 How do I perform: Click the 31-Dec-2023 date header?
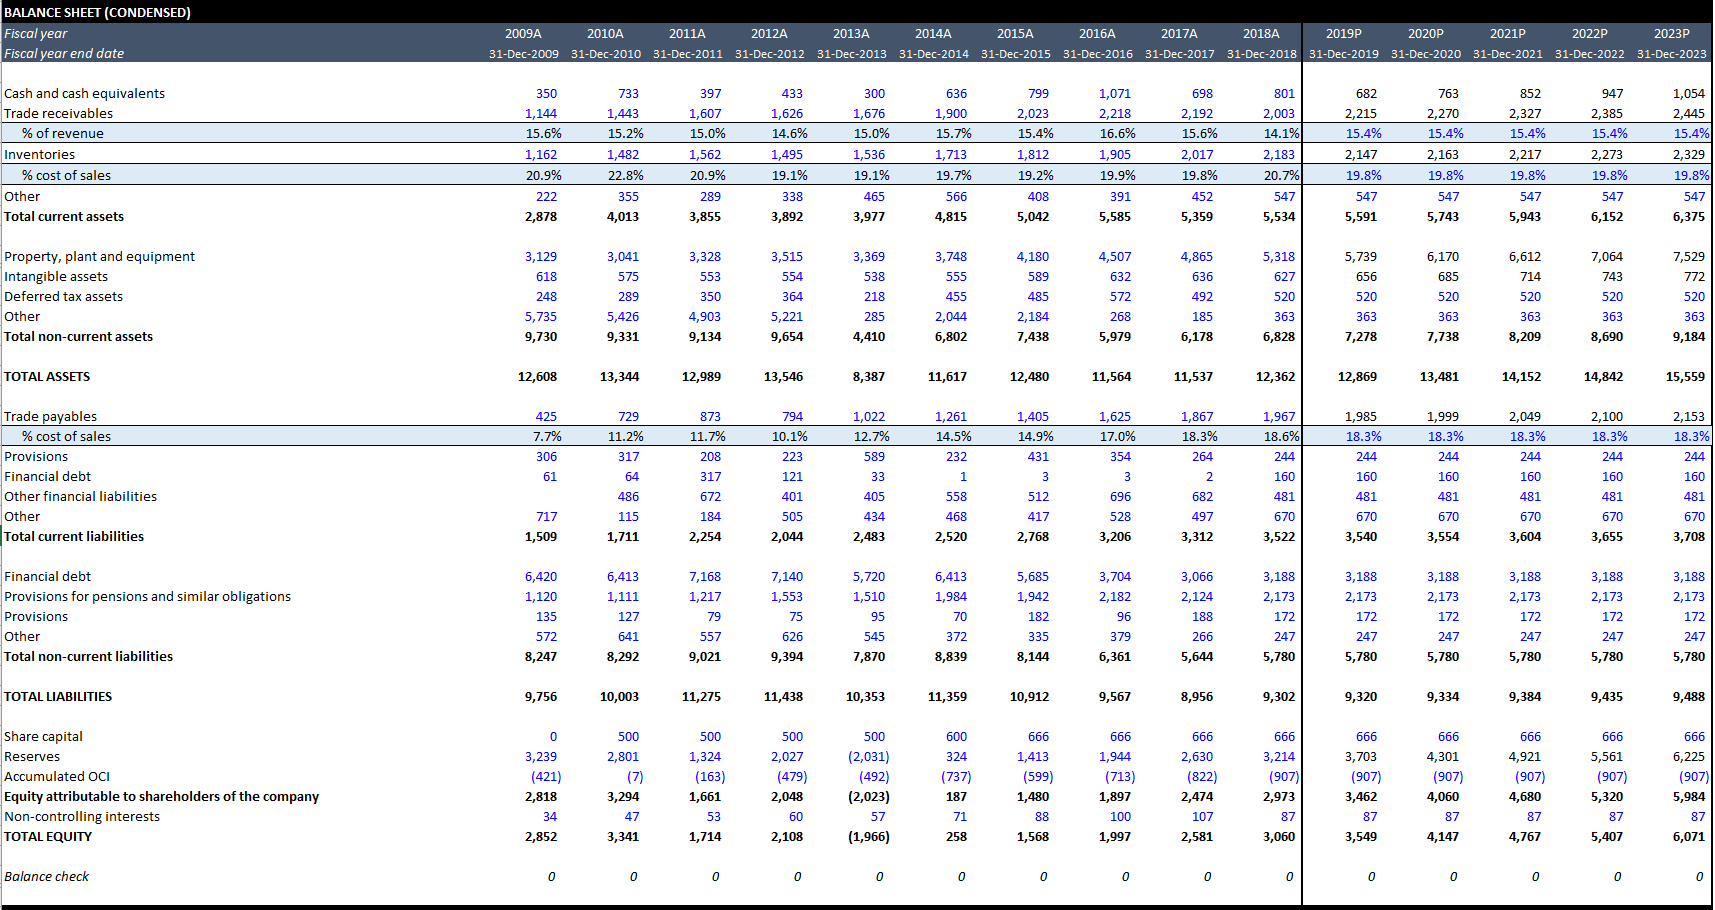point(1672,54)
